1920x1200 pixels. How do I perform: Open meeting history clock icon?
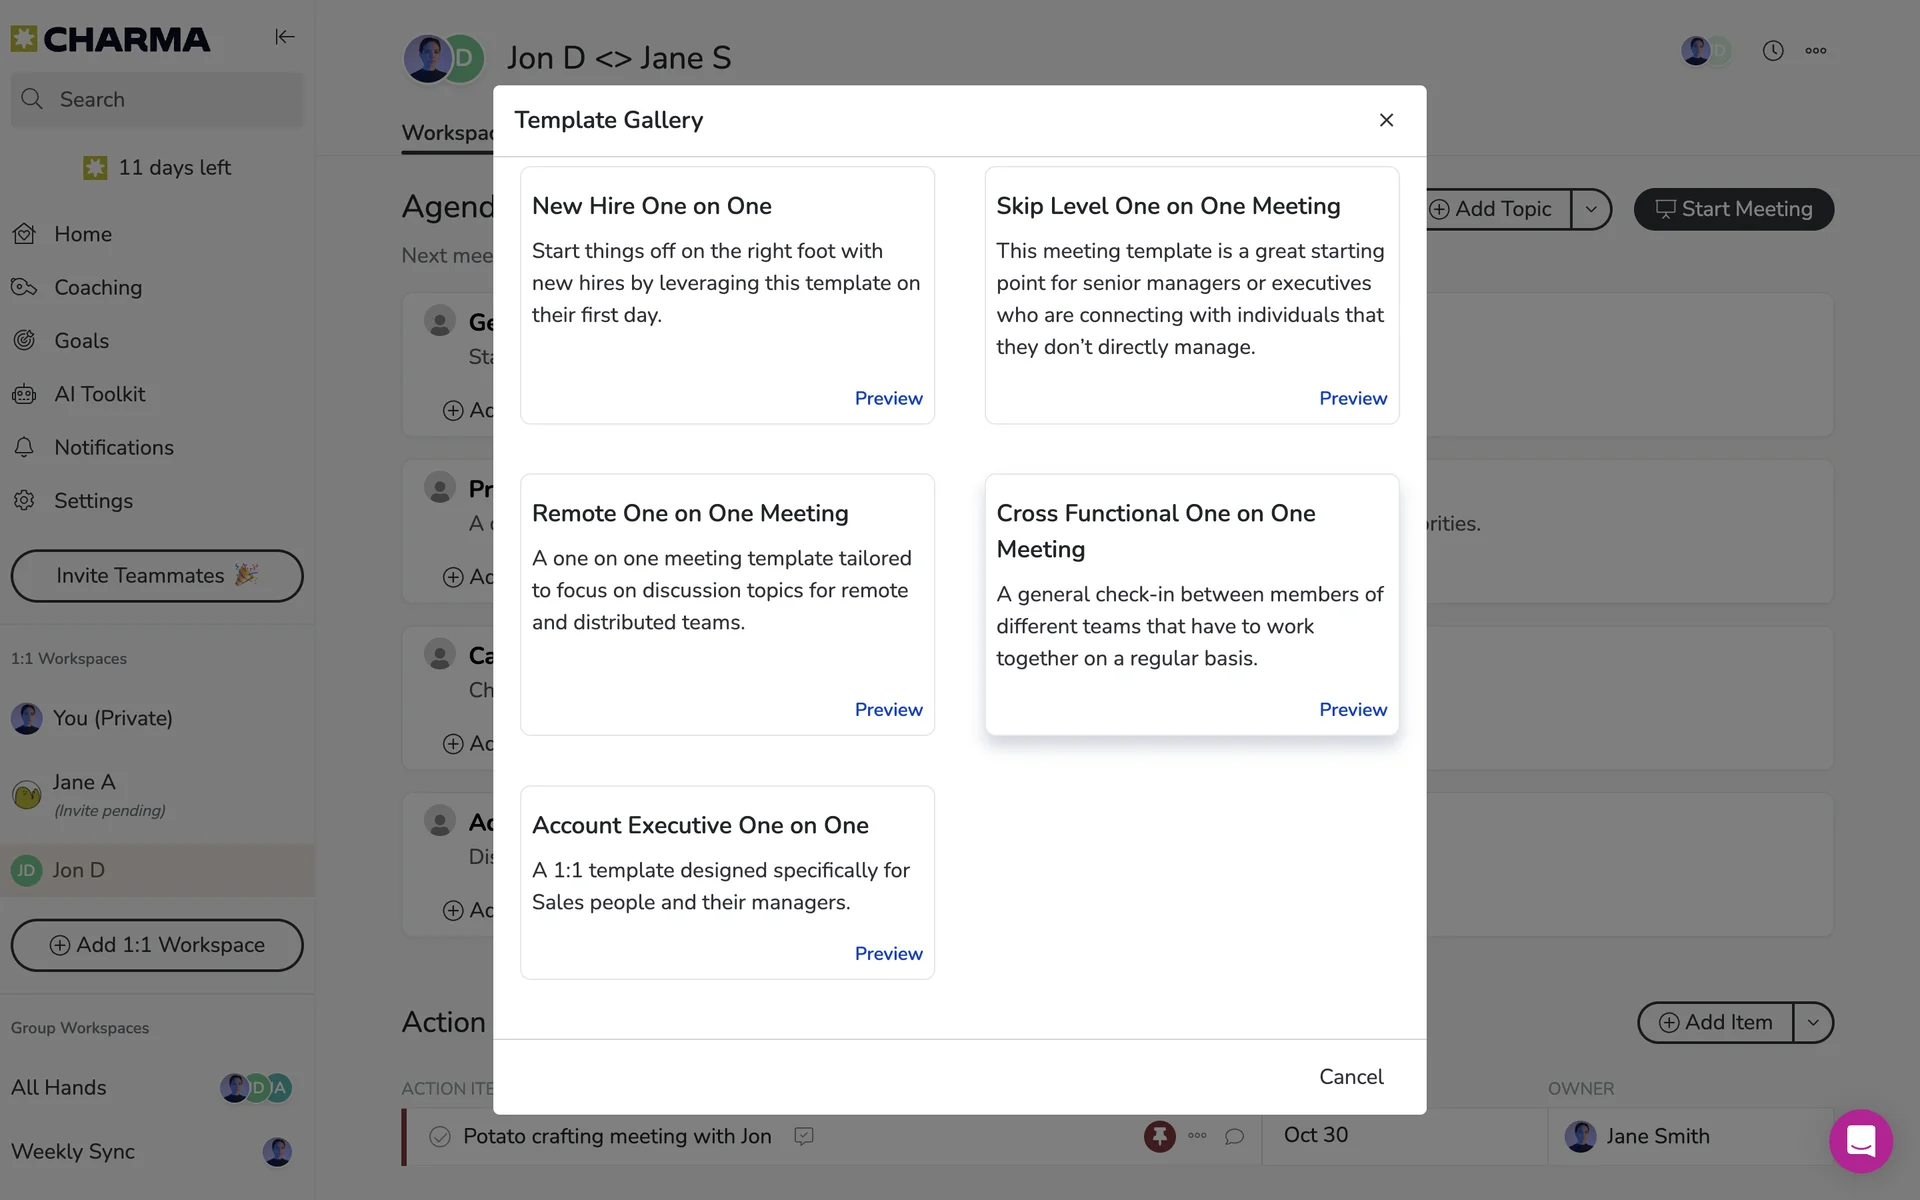click(x=1772, y=51)
